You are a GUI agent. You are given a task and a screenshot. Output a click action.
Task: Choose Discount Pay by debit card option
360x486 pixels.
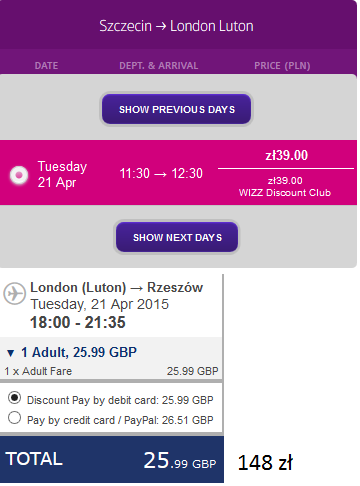pos(14,398)
